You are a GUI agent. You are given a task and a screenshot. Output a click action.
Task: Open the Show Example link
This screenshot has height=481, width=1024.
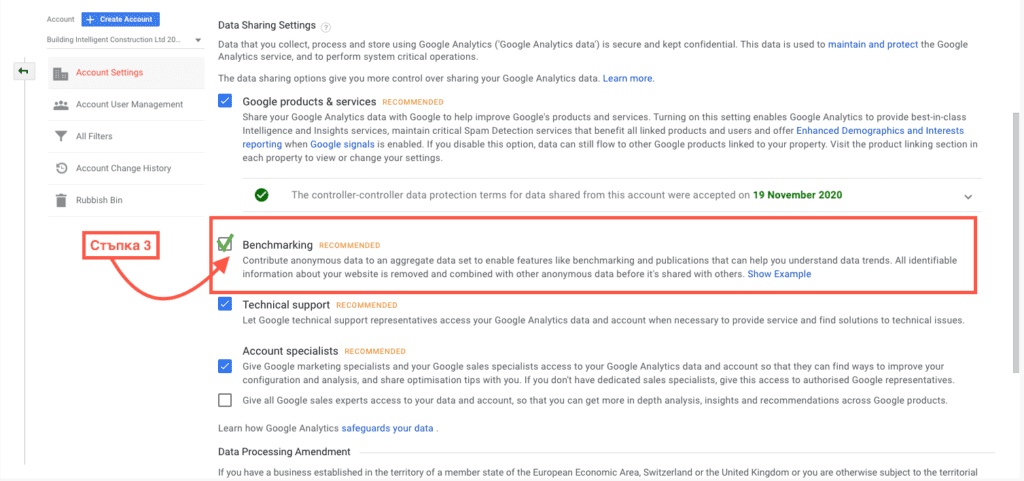click(x=779, y=274)
